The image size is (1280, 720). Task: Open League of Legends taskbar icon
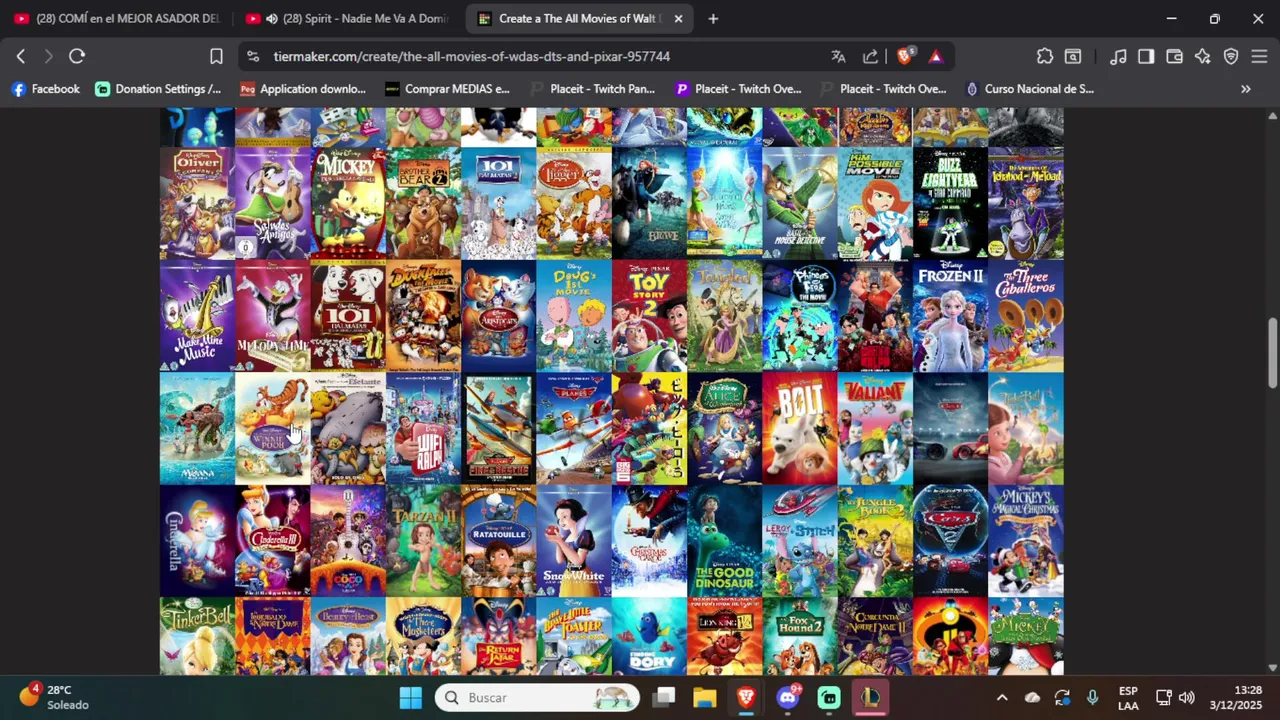871,697
